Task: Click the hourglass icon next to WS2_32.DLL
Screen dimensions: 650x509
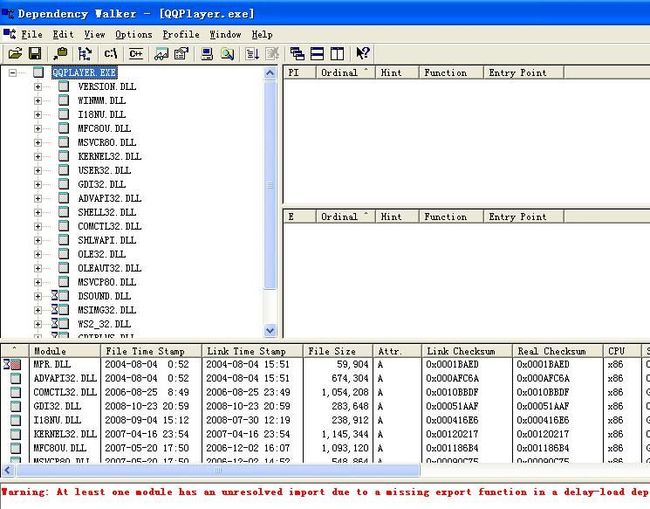Action: point(54,324)
